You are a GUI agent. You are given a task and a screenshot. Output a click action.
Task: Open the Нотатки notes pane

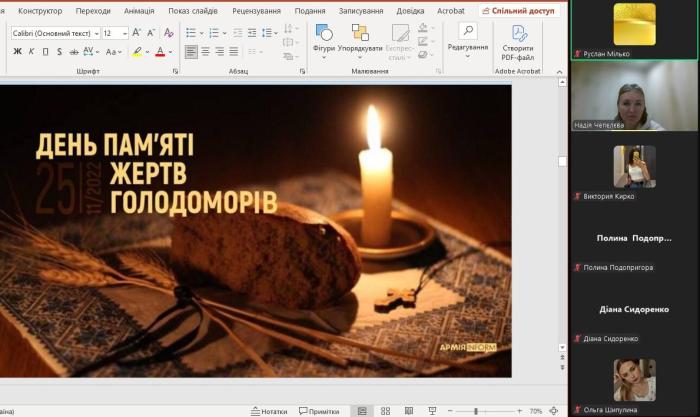click(x=268, y=411)
